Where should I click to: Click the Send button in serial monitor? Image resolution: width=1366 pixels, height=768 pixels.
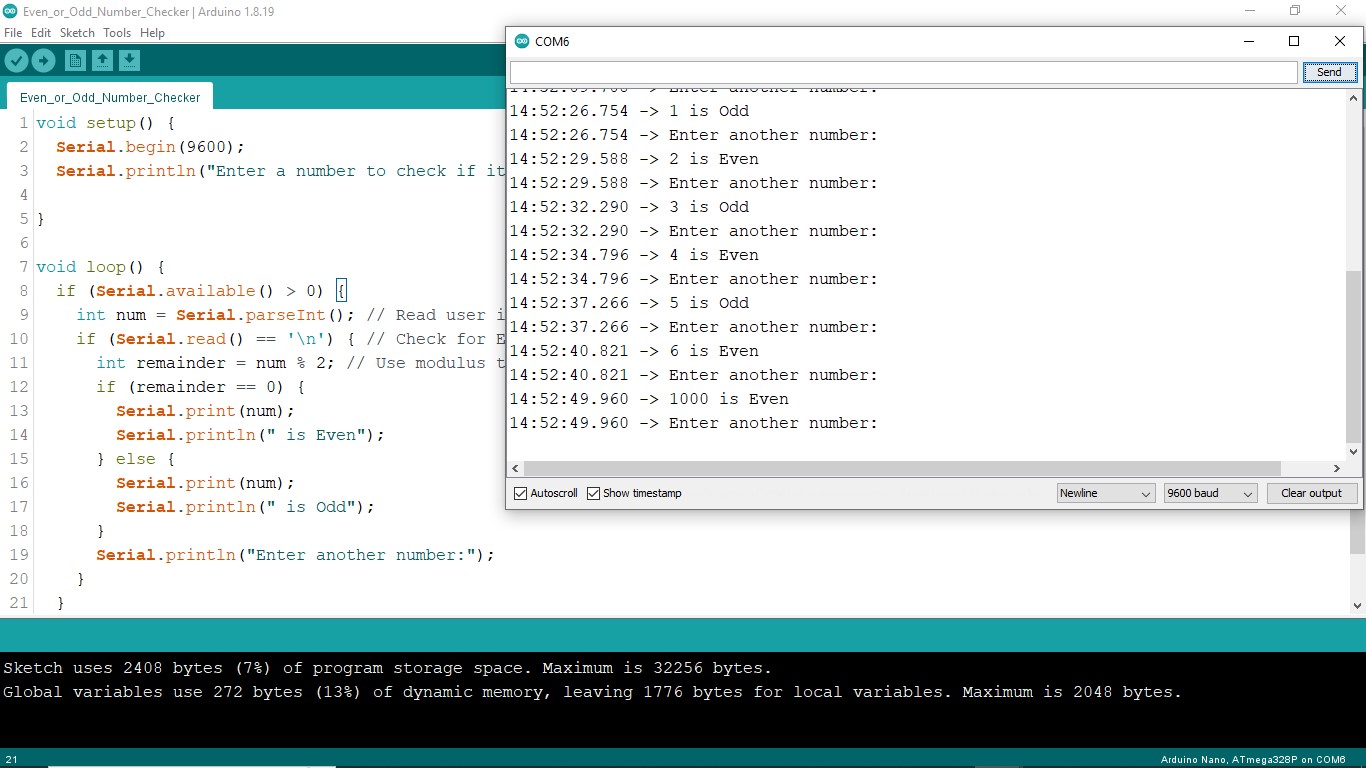(1329, 72)
